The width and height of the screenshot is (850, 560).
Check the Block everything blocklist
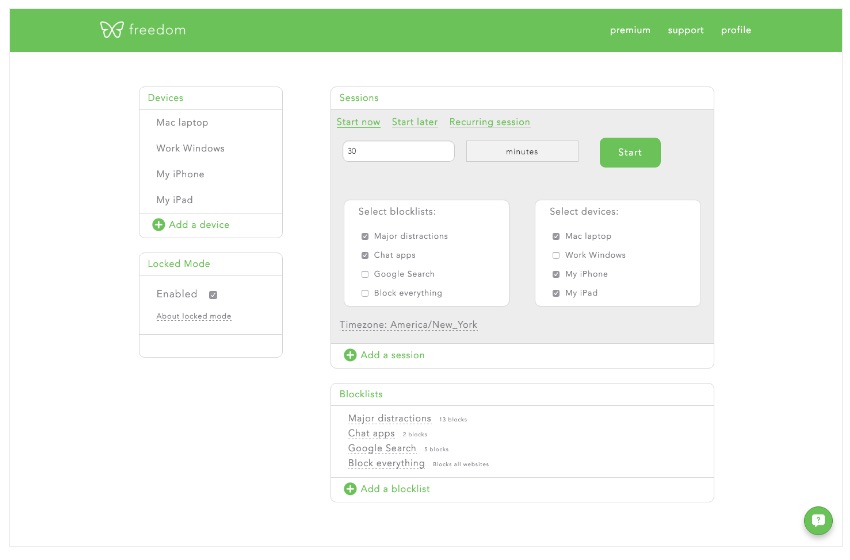365,293
